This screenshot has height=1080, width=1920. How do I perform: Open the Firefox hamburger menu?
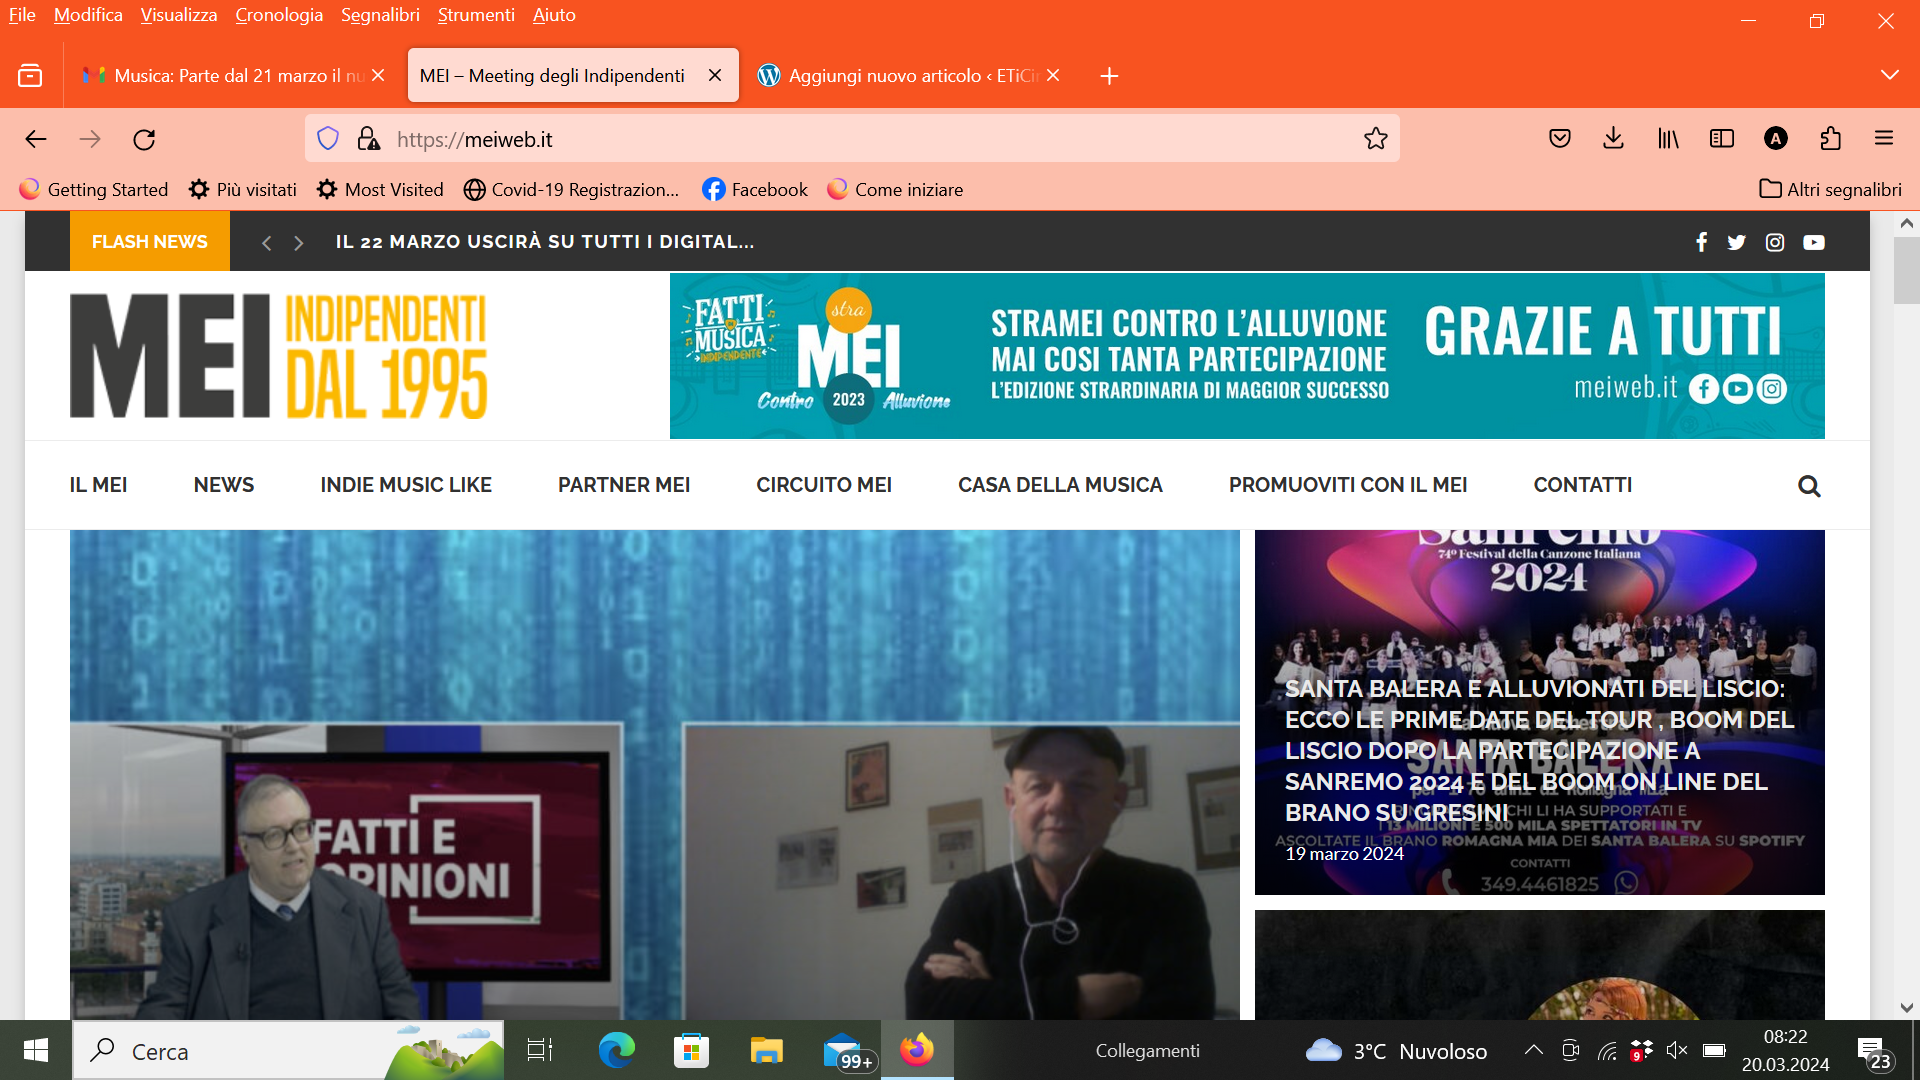[1884, 139]
